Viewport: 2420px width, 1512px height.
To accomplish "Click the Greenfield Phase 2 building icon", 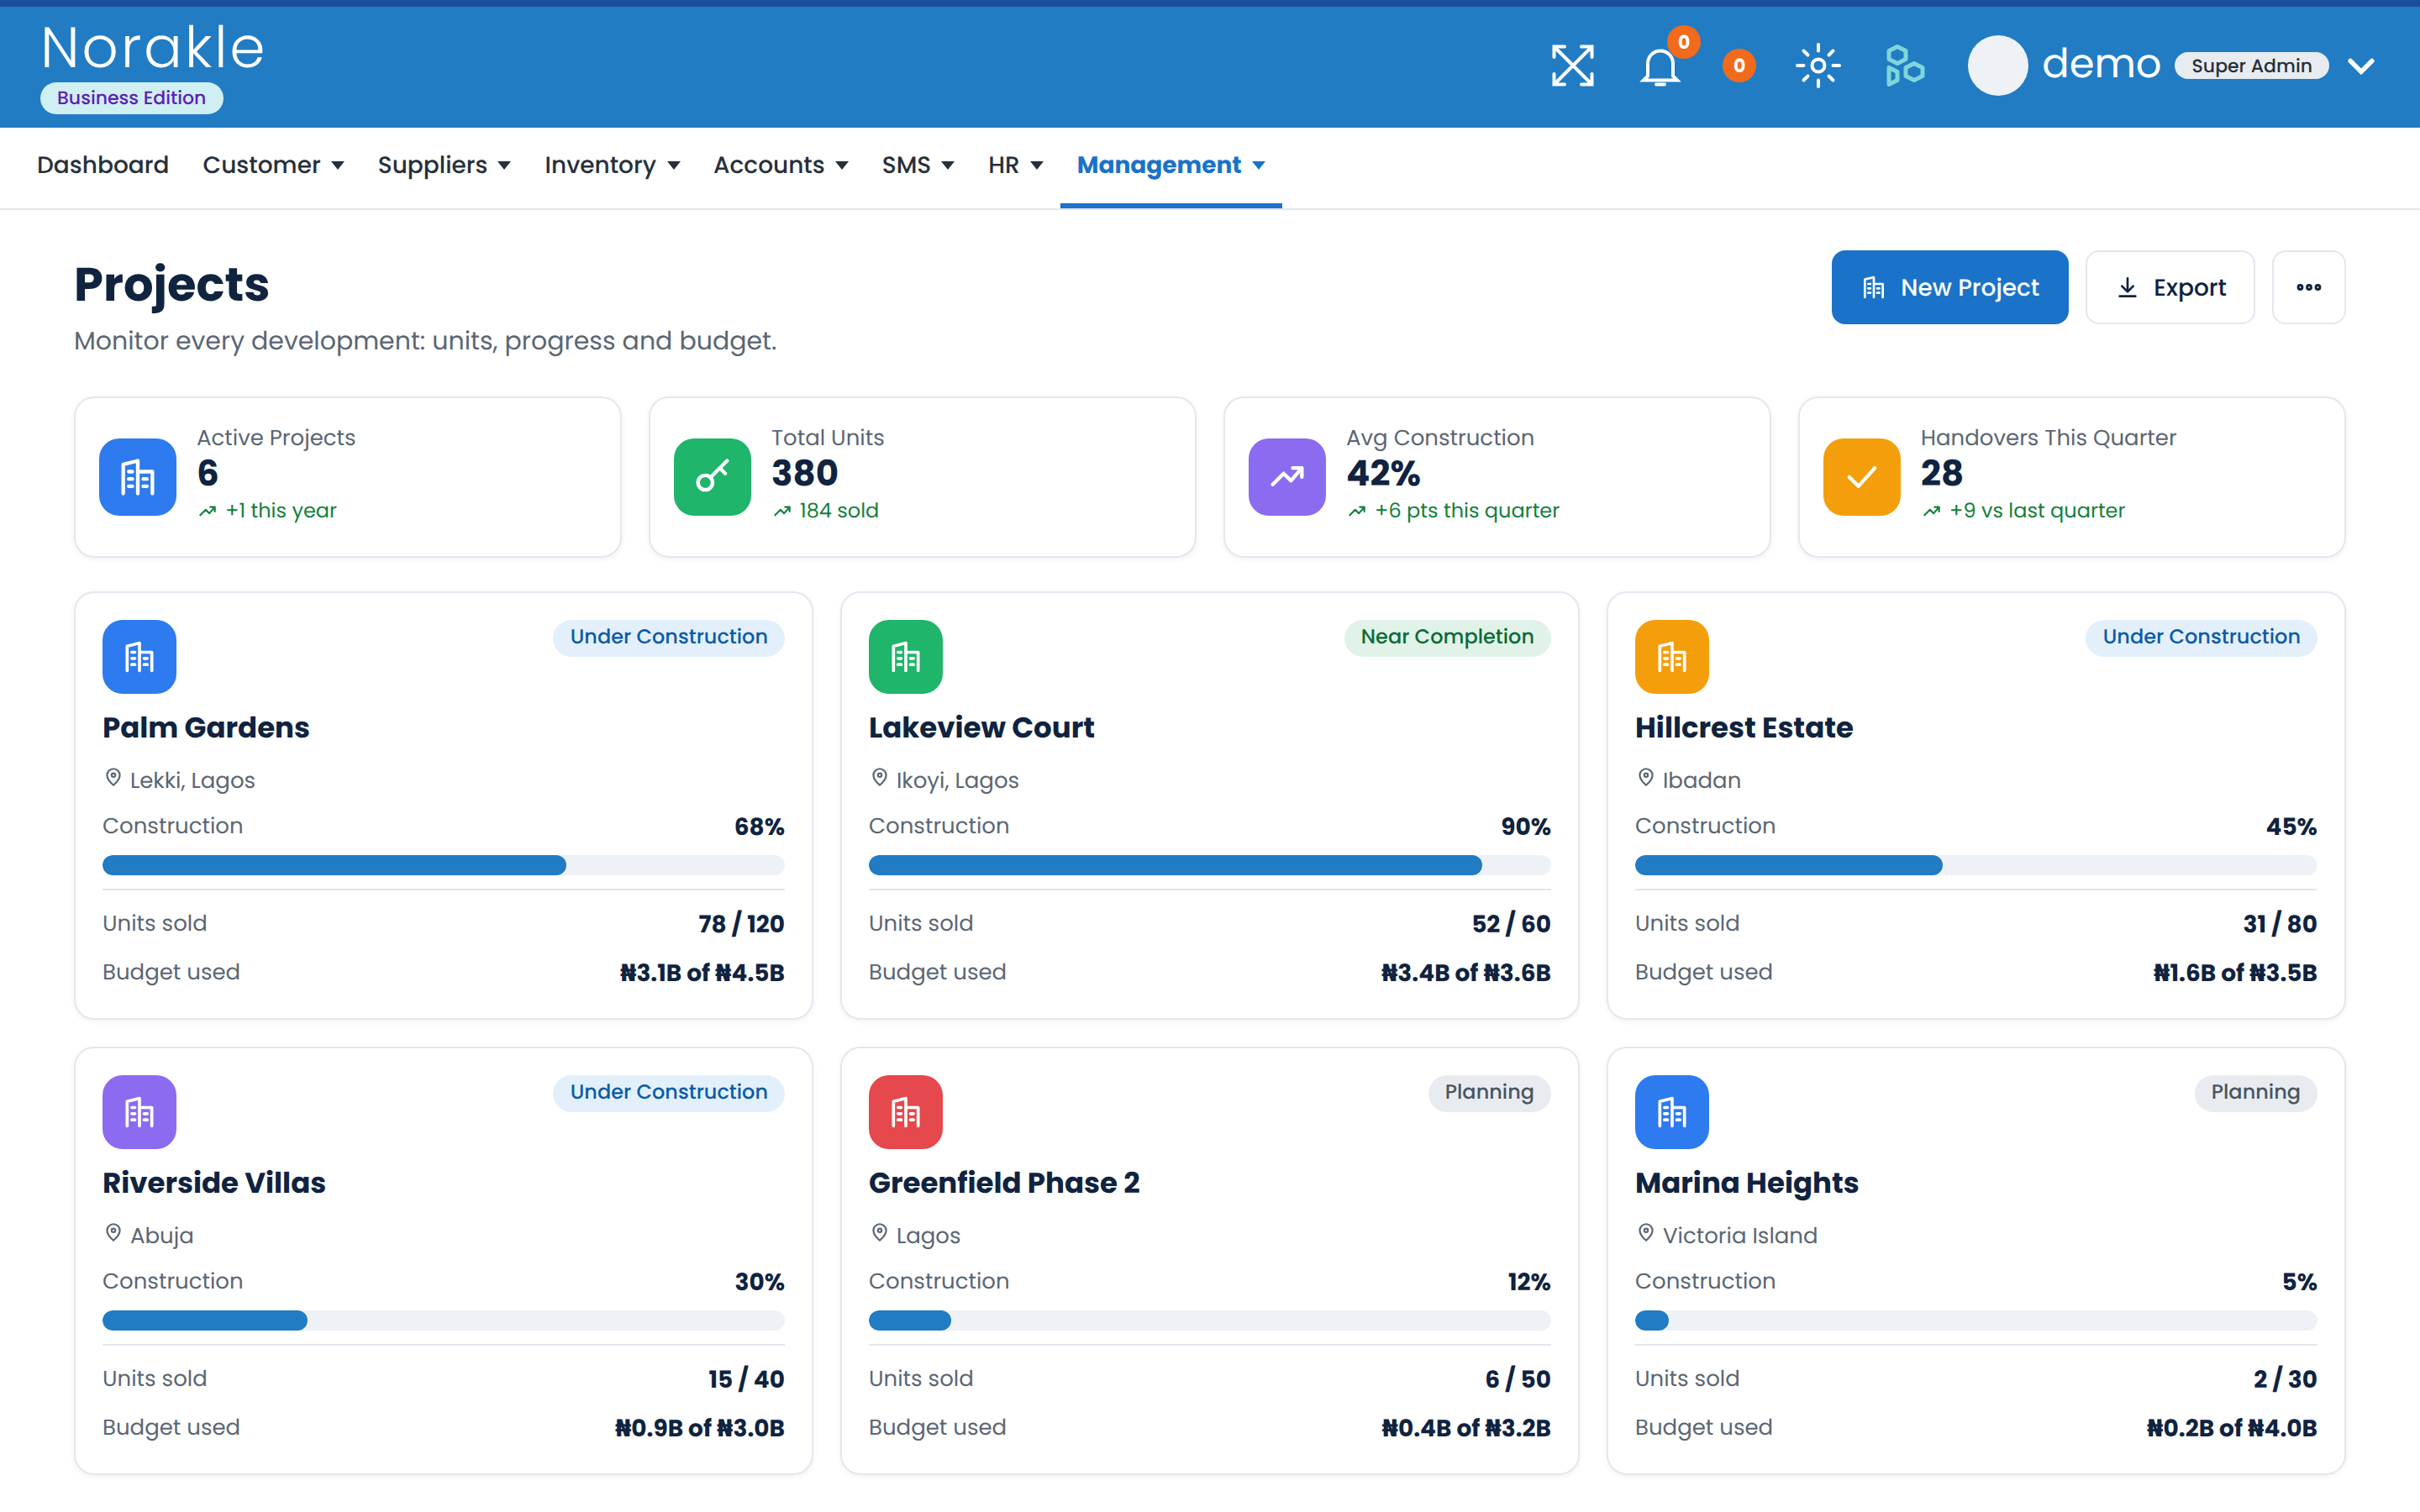I will [x=905, y=1112].
